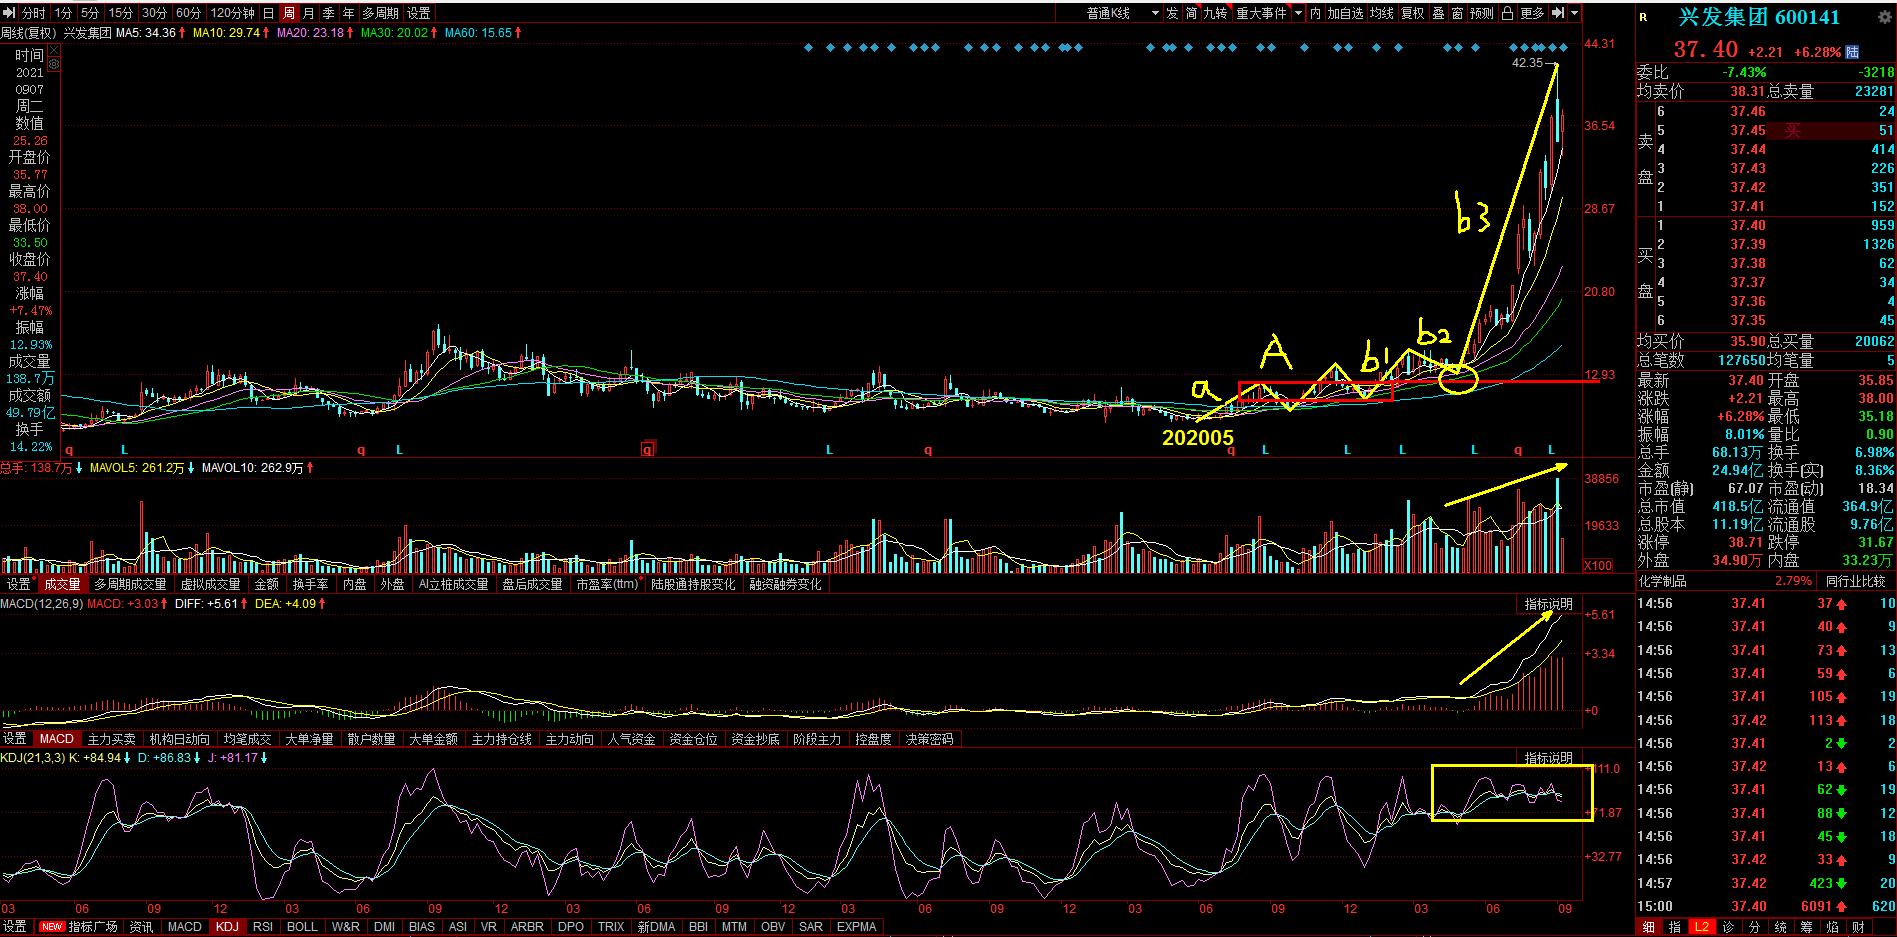Open the 更多 toolbar menu

pyautogui.click(x=1533, y=13)
